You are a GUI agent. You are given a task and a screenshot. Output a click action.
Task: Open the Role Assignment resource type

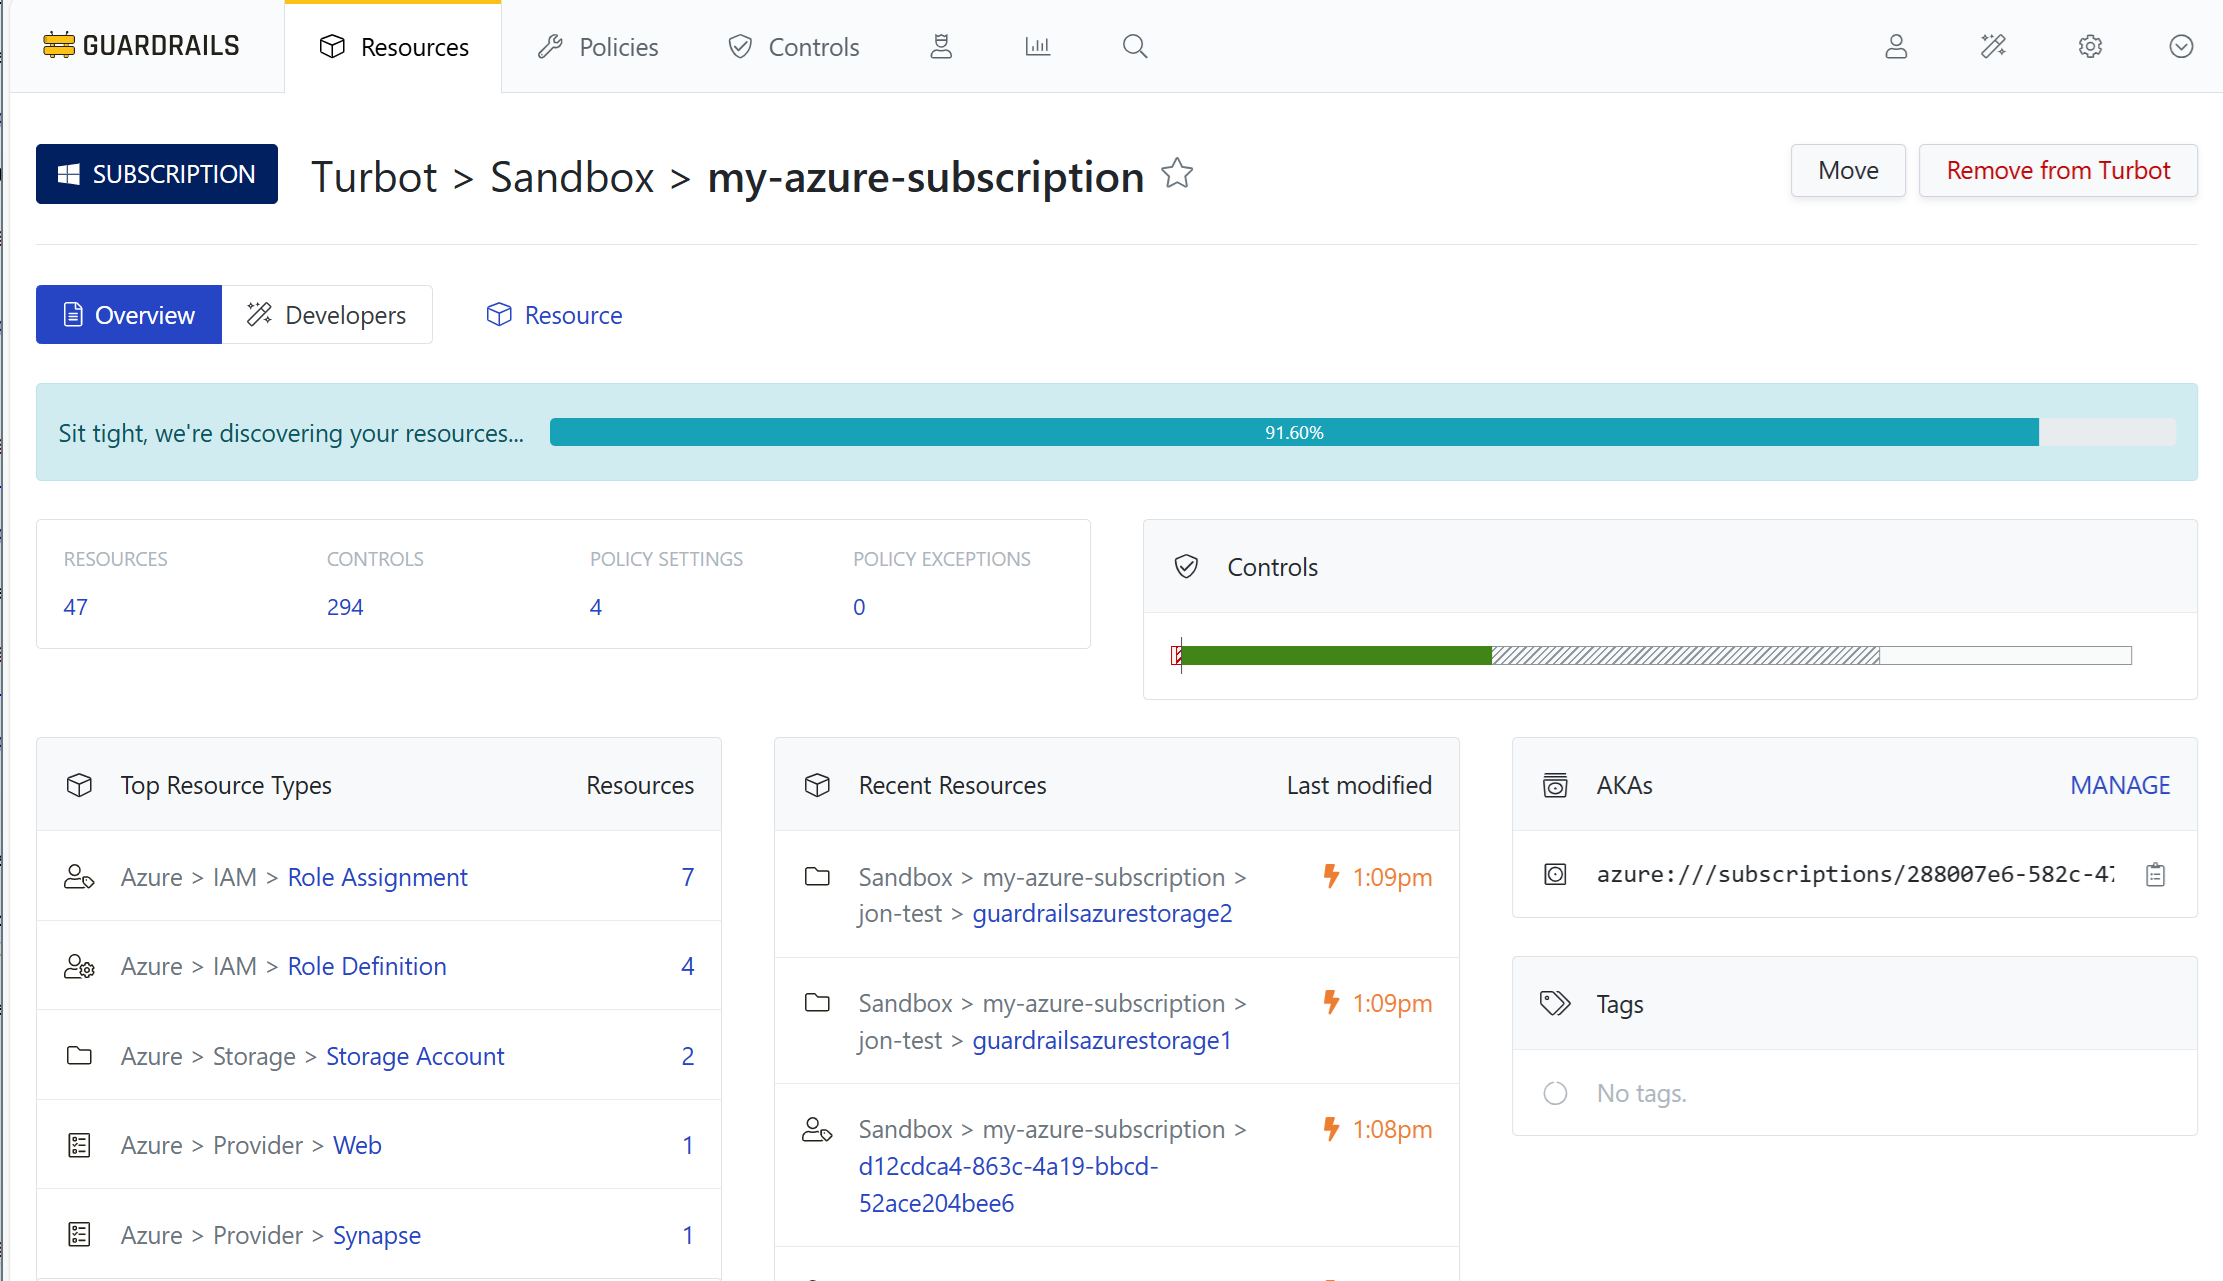pyautogui.click(x=377, y=877)
